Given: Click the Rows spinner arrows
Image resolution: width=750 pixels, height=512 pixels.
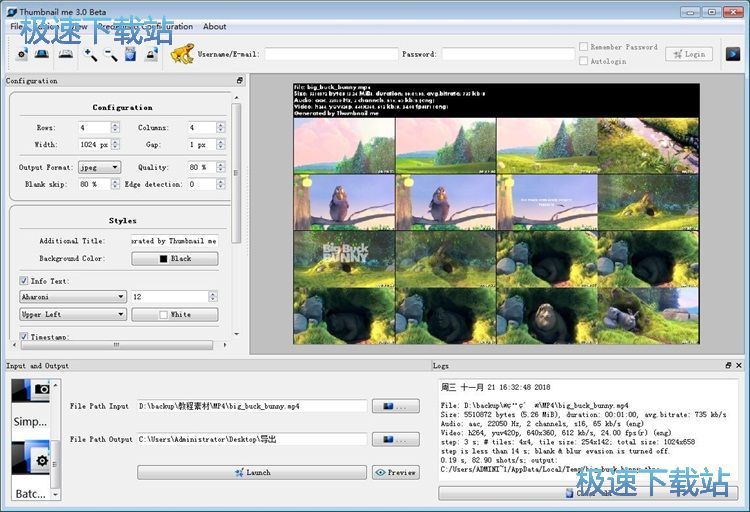Looking at the screenshot, I should 115,127.
